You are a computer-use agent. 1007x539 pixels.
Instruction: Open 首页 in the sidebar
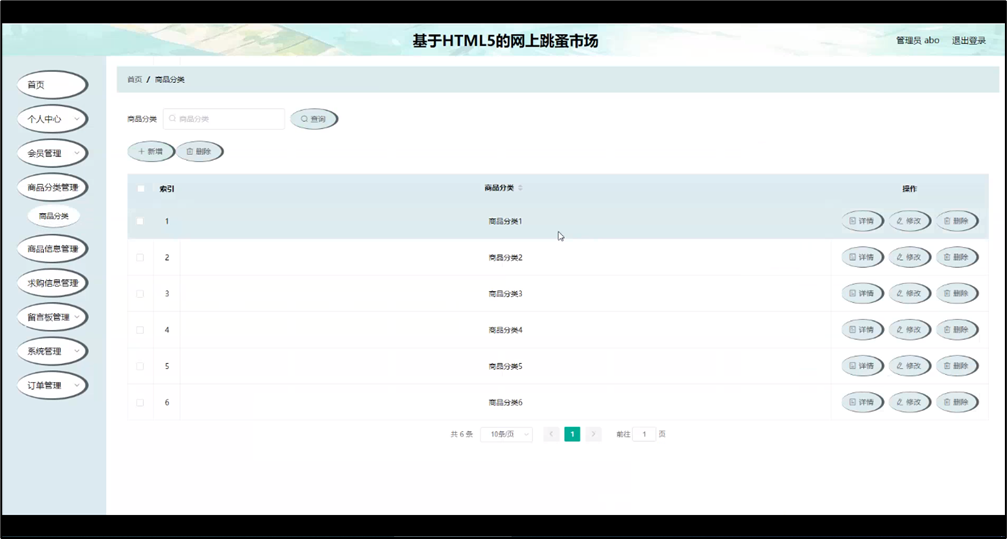(52, 85)
